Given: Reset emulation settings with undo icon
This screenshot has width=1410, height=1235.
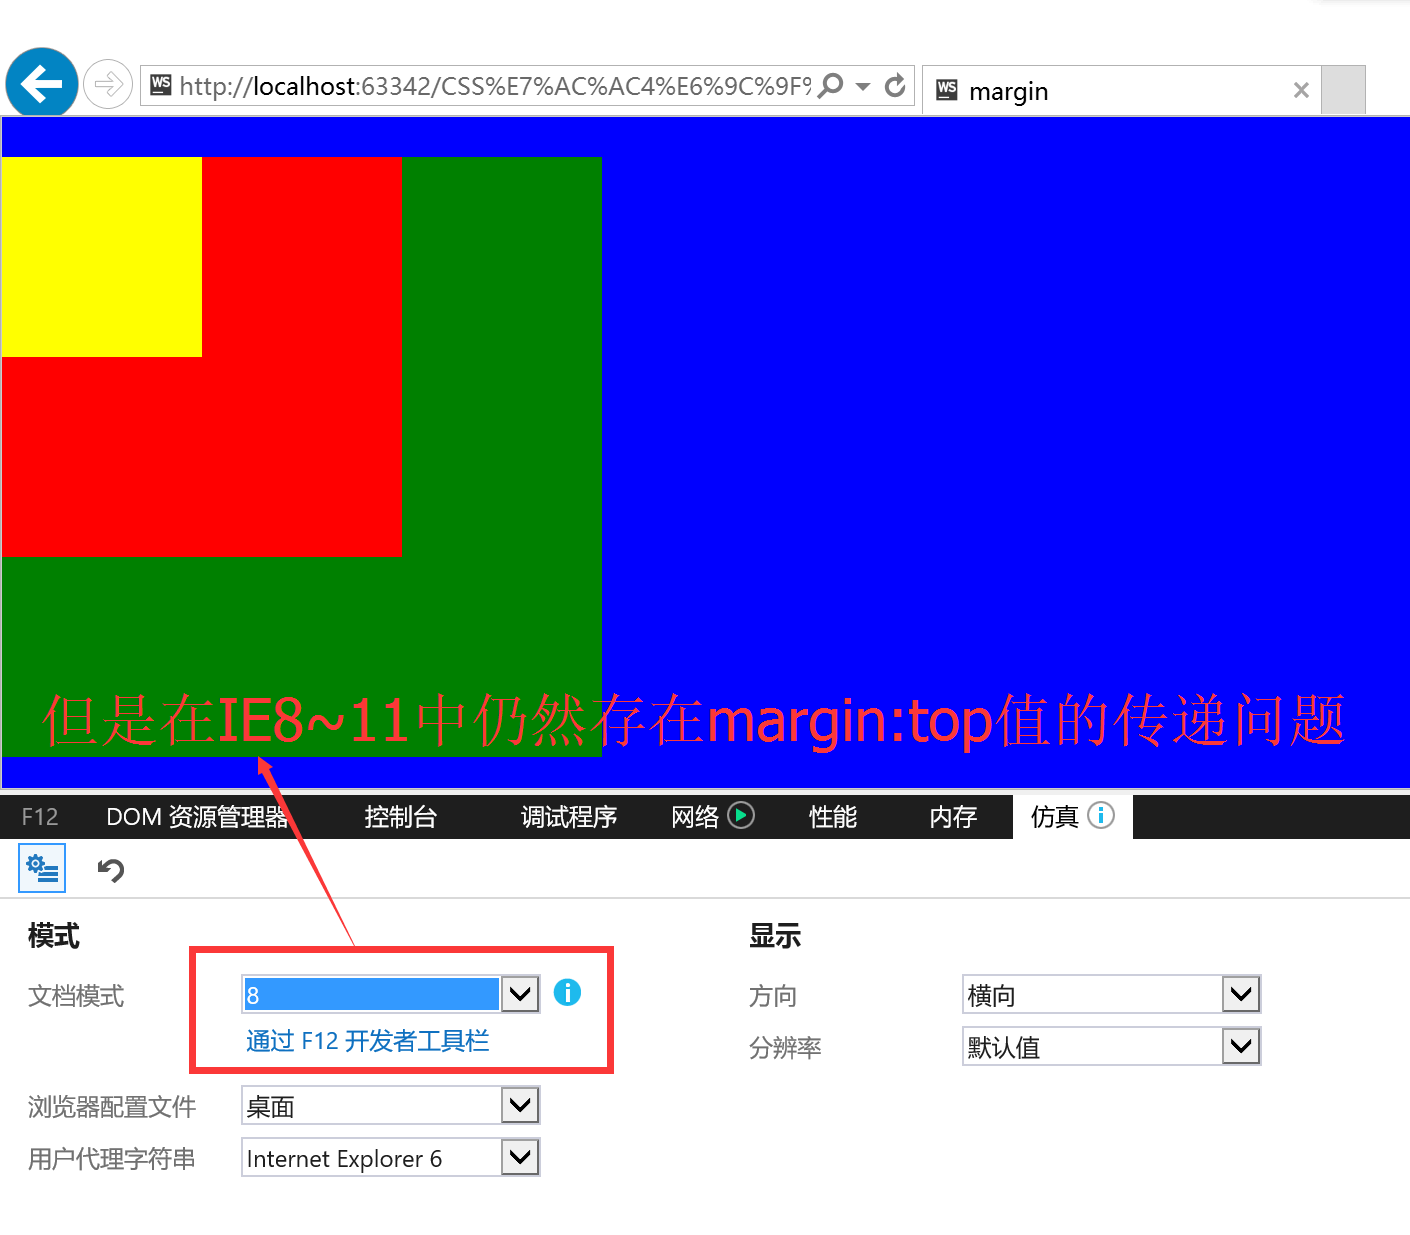Looking at the screenshot, I should (110, 870).
